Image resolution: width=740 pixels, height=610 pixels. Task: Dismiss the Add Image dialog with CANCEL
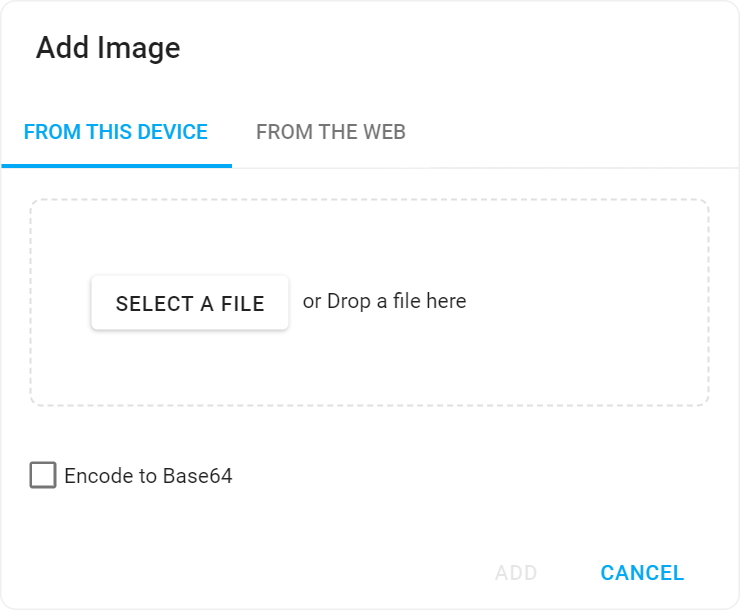(642, 573)
